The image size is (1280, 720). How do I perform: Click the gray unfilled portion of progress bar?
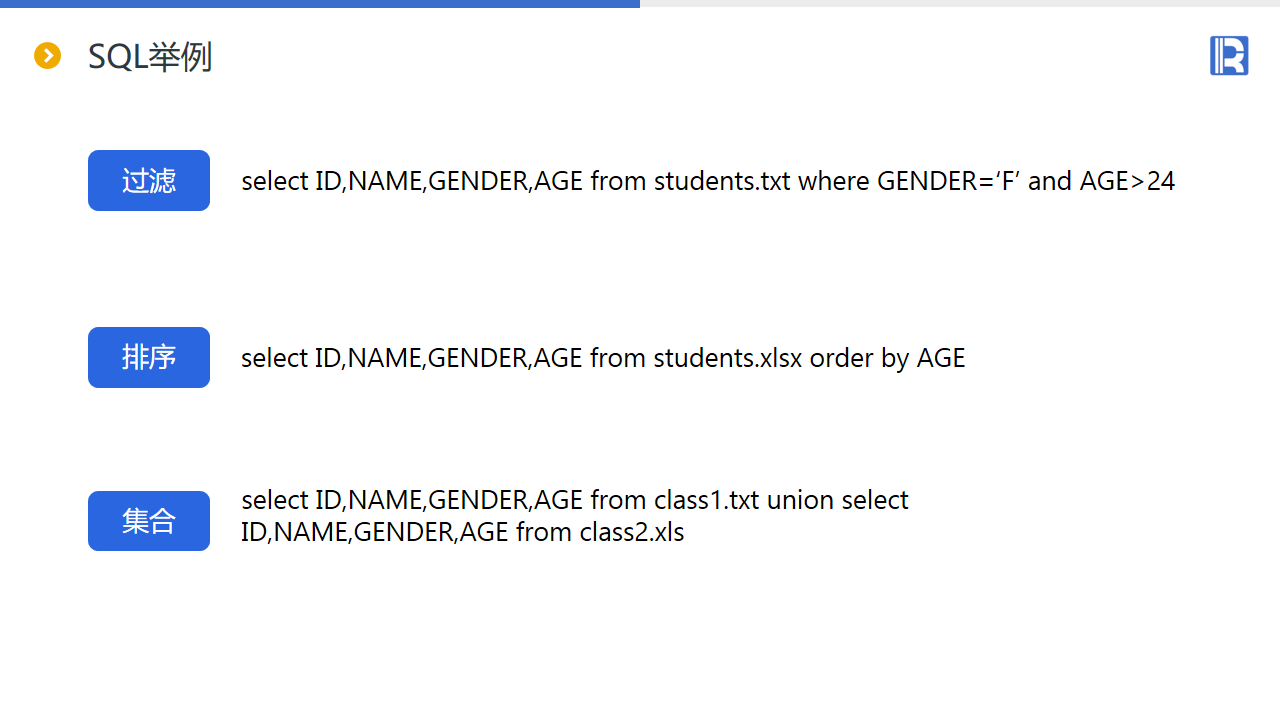click(x=960, y=4)
